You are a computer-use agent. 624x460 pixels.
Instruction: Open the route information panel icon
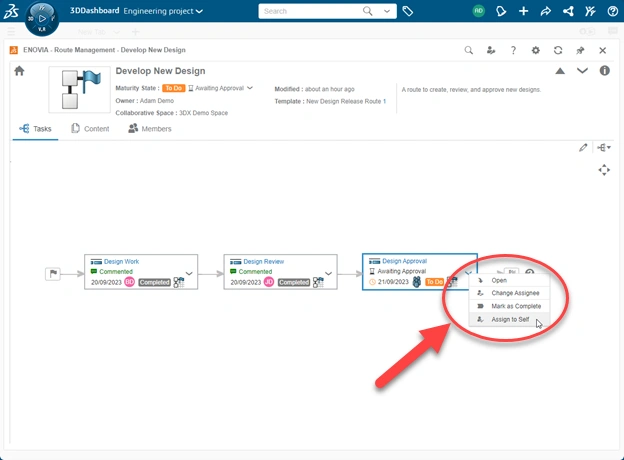point(604,70)
